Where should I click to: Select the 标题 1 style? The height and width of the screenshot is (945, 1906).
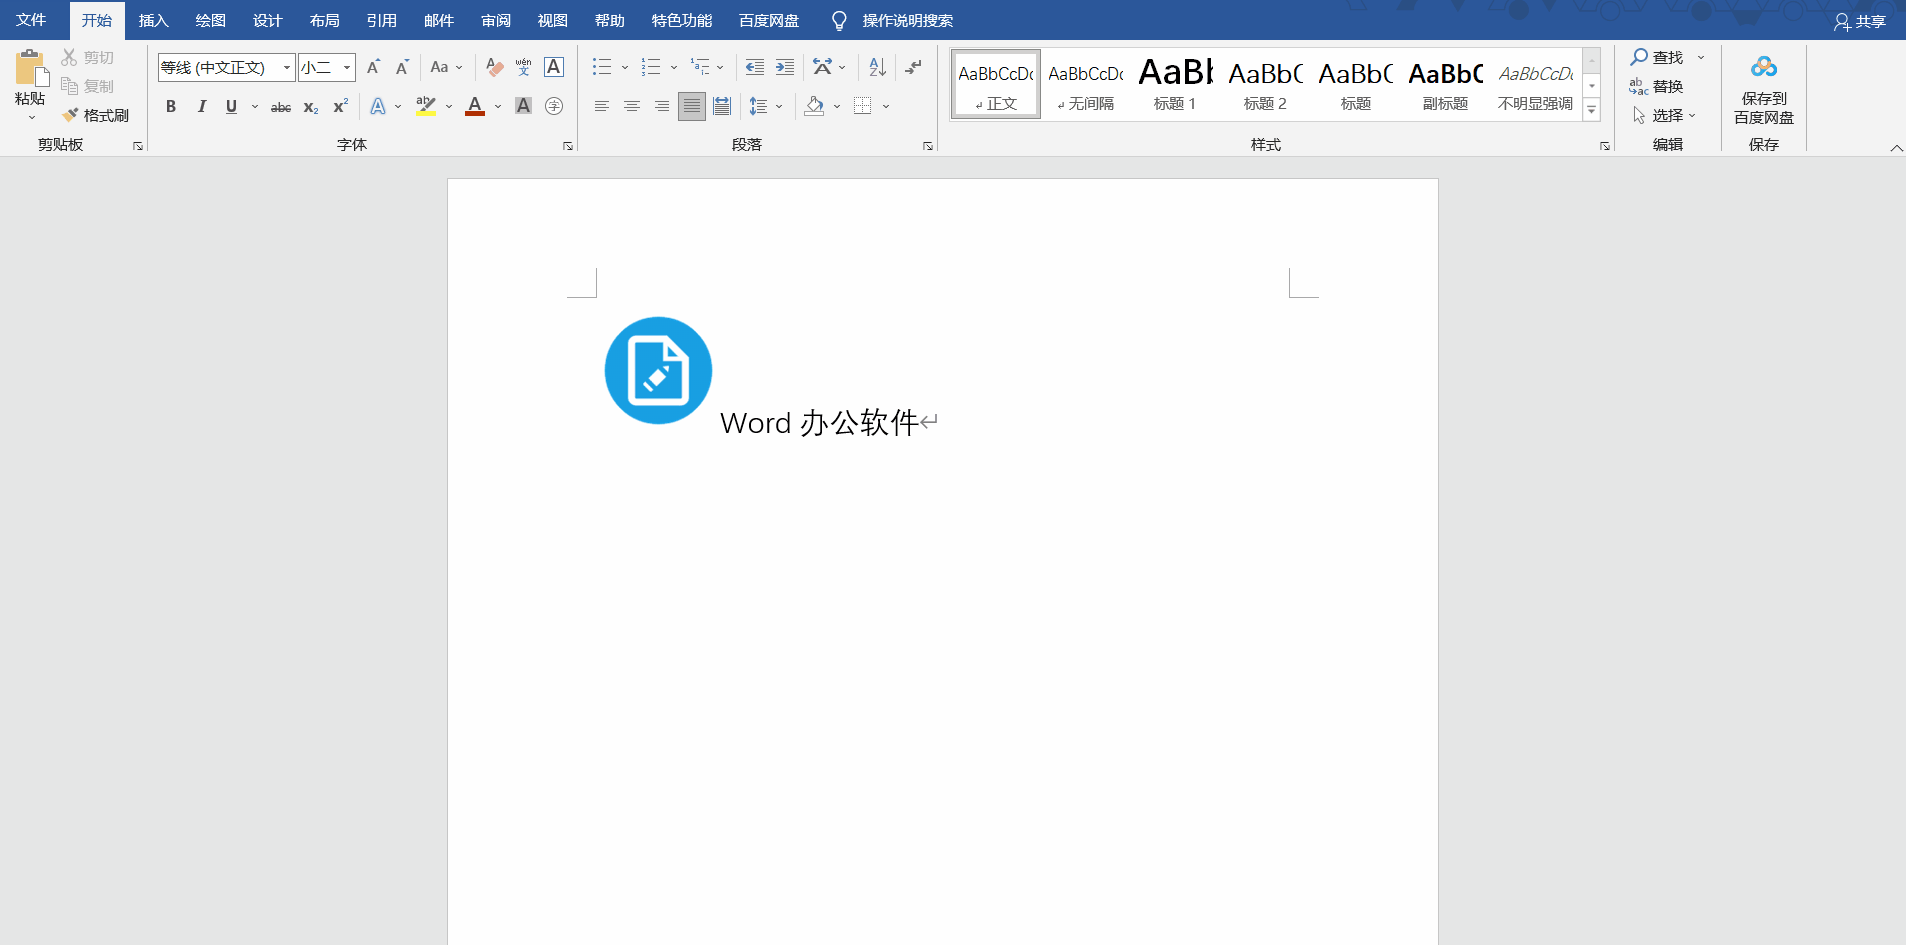1174,84
